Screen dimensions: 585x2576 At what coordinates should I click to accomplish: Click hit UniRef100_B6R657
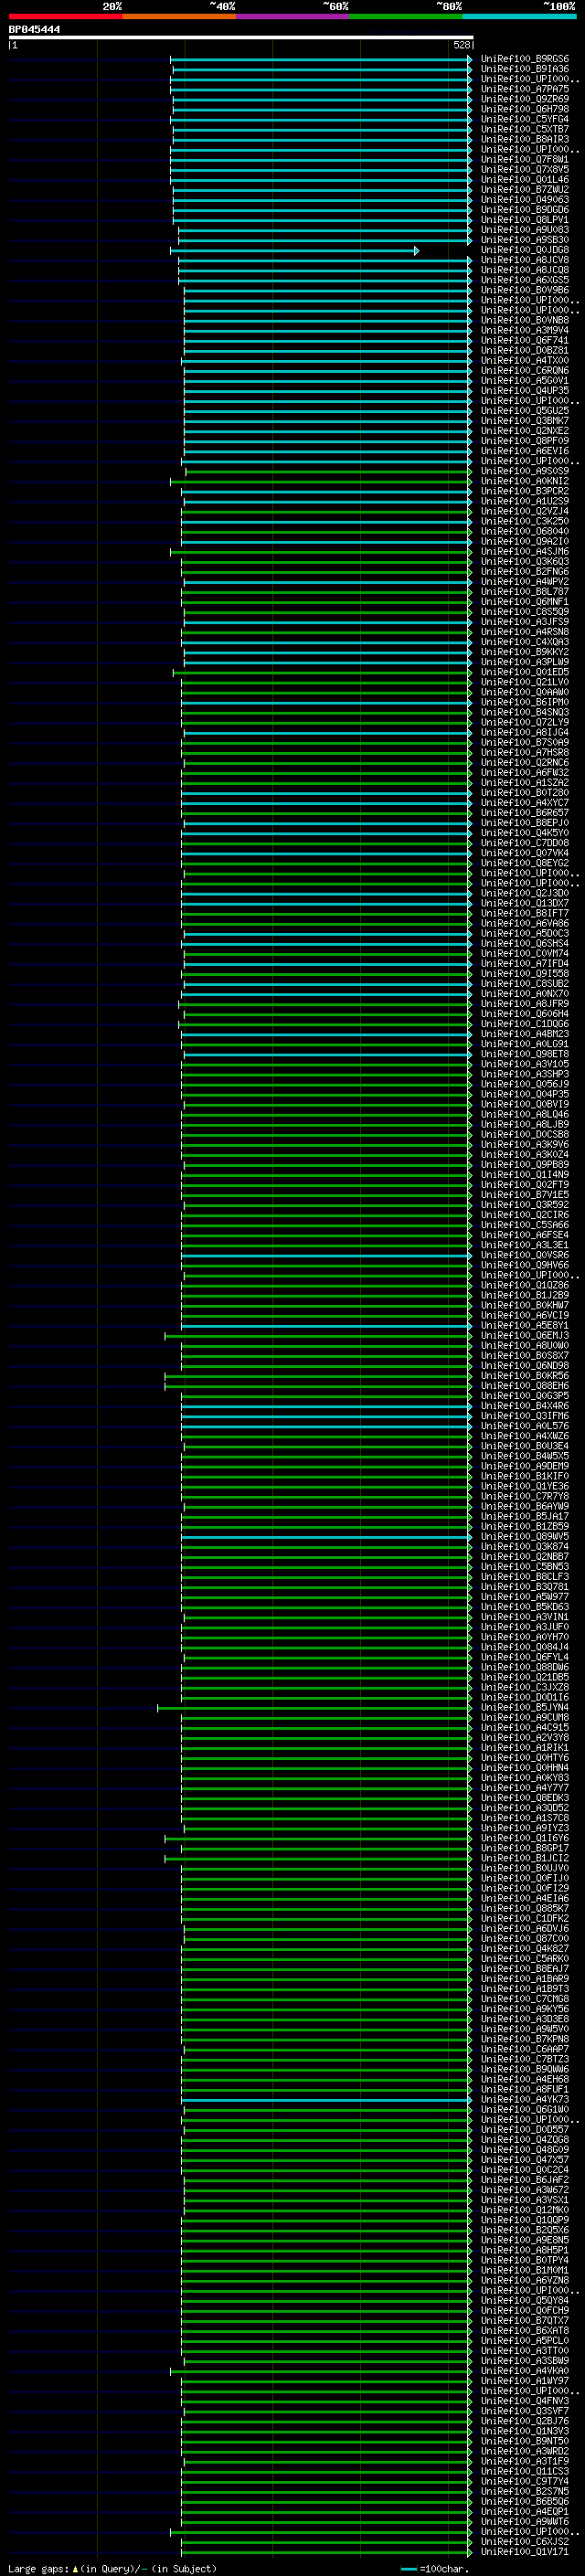pos(525,813)
